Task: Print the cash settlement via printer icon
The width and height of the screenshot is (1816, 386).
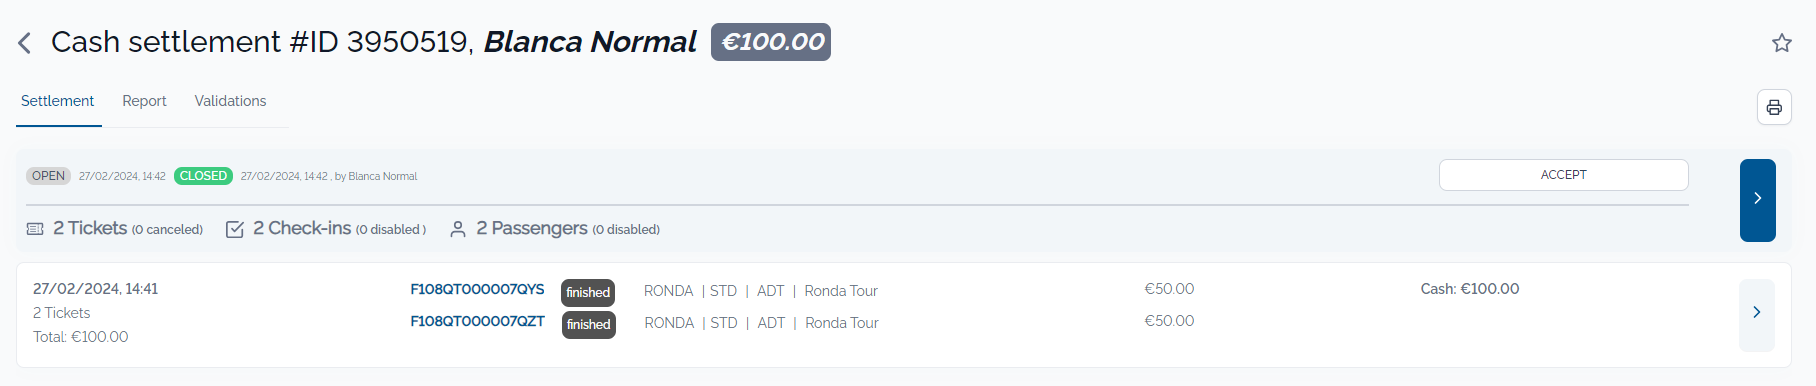Action: (1774, 107)
